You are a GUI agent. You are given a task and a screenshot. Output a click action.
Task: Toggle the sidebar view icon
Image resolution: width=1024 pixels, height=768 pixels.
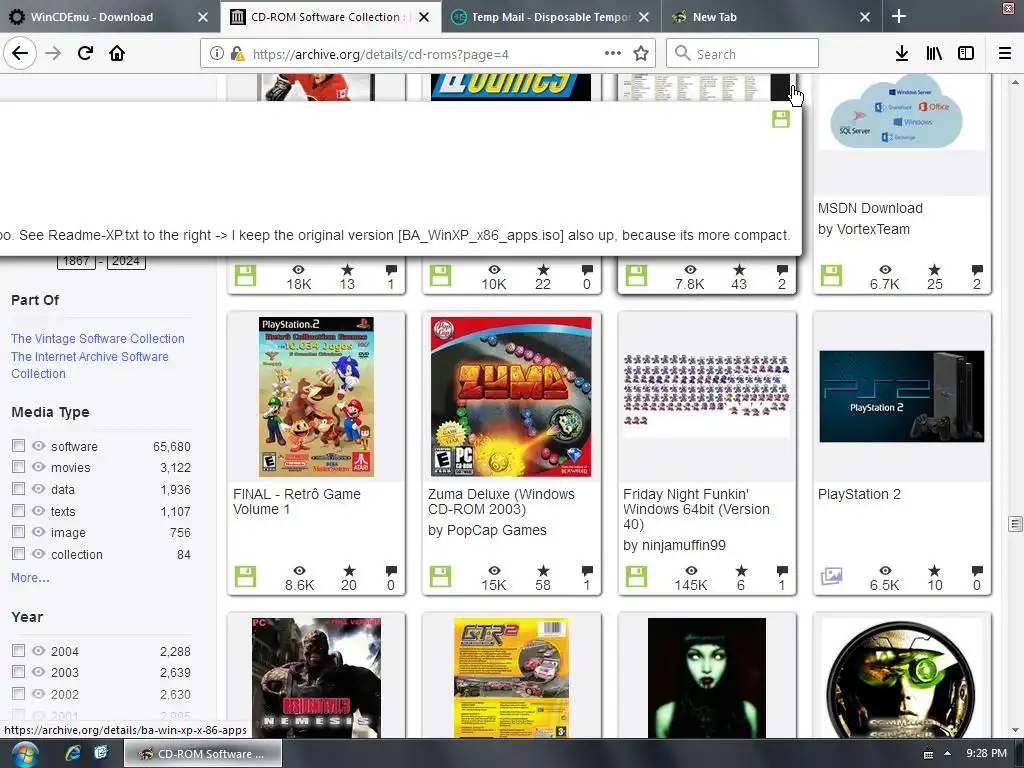click(966, 54)
